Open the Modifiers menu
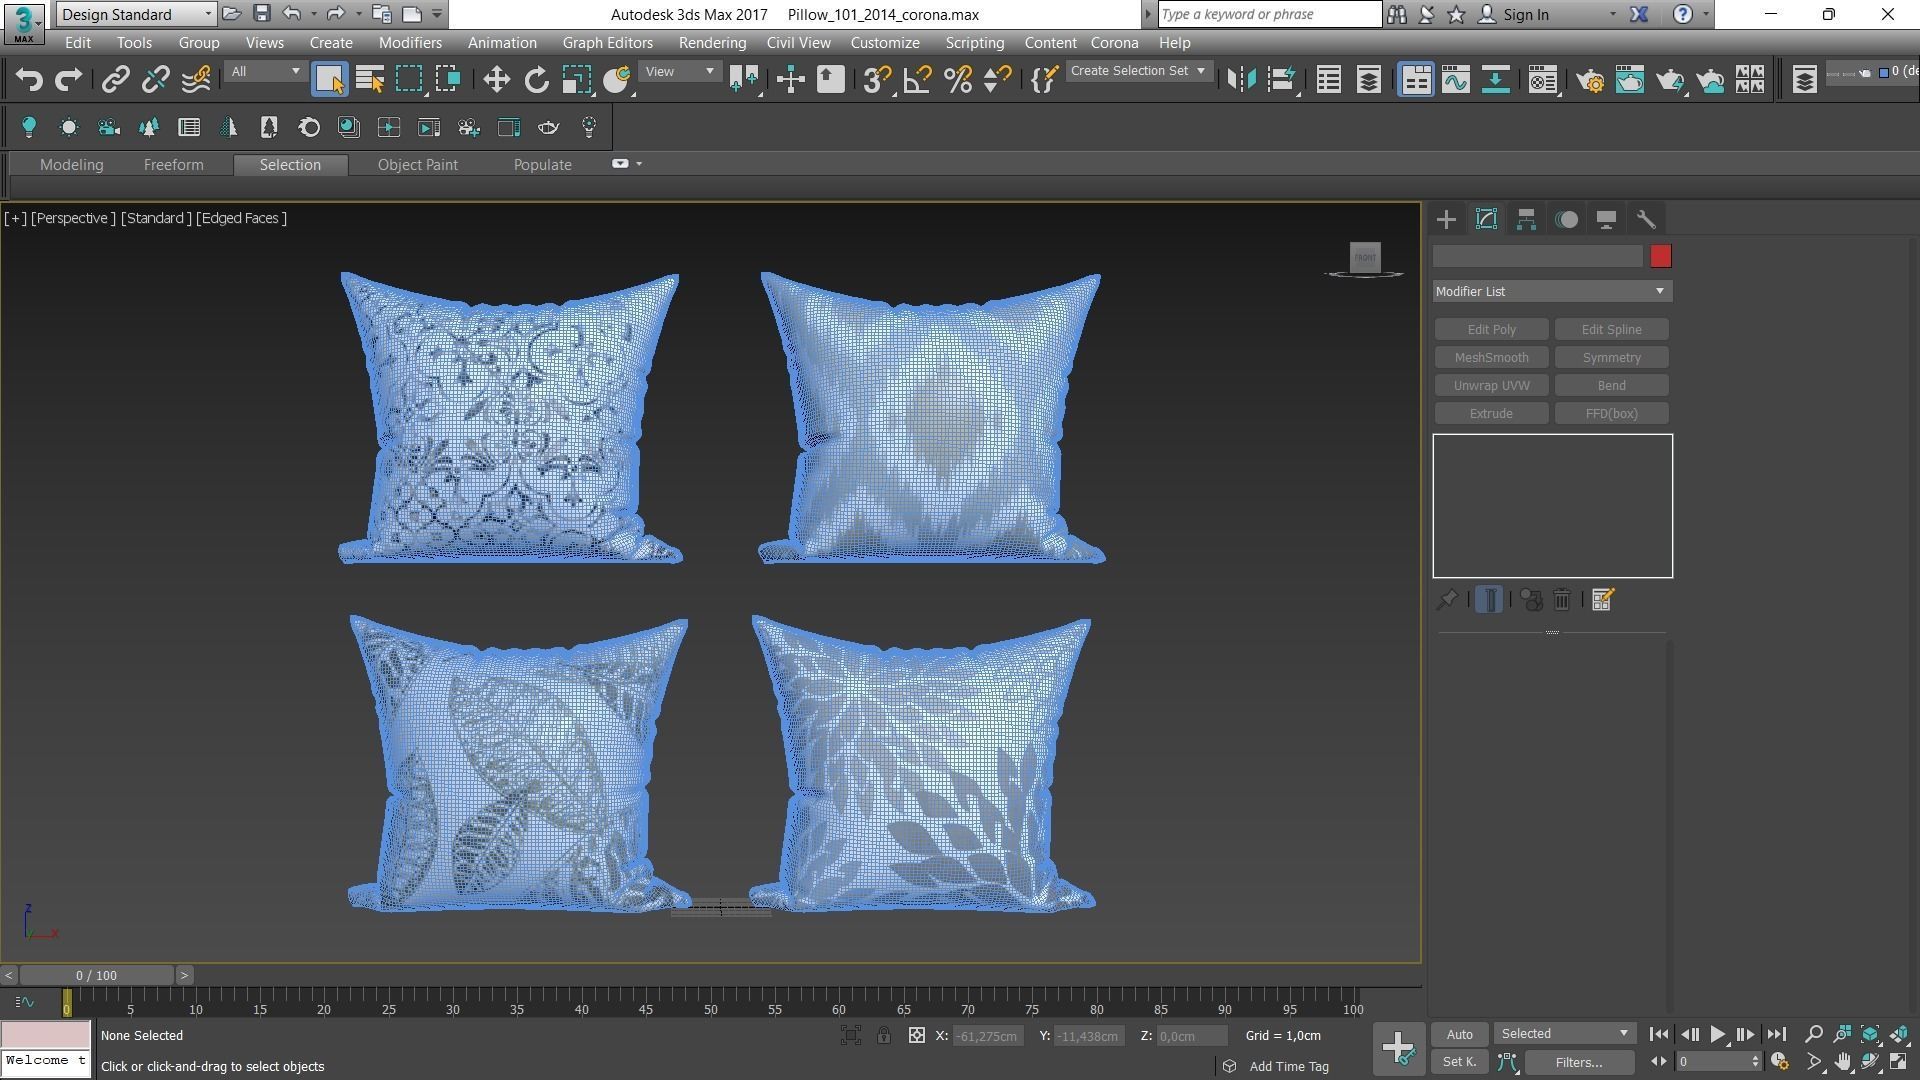1920x1080 pixels. [410, 43]
